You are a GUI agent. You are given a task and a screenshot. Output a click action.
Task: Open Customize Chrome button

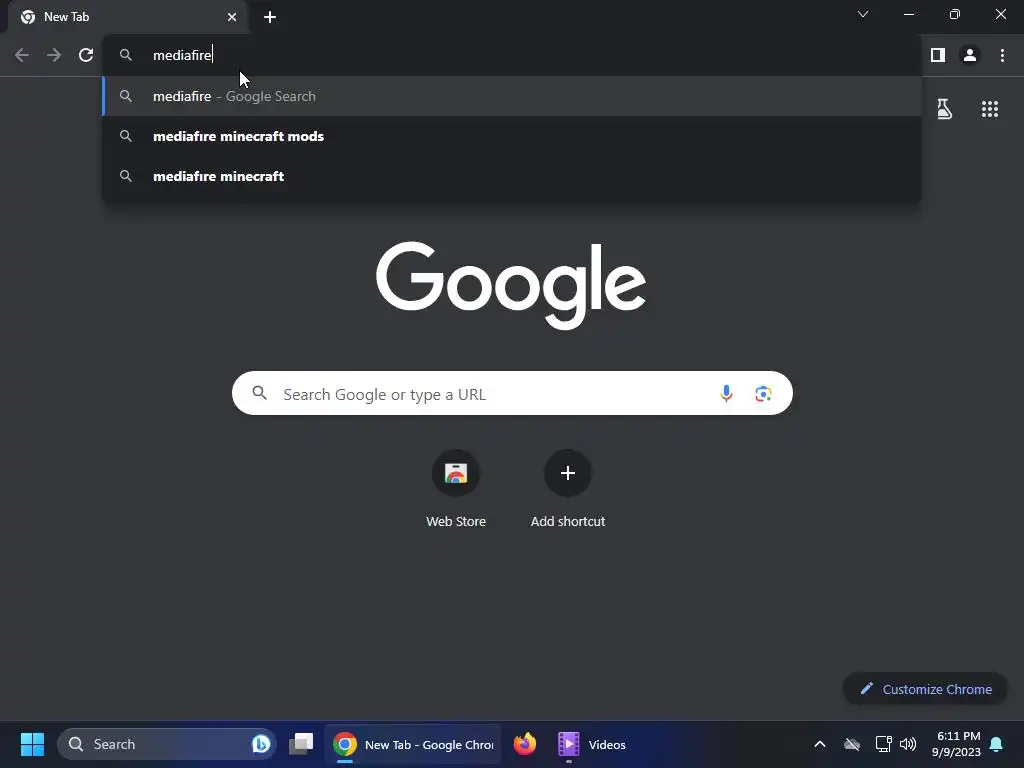[925, 689]
